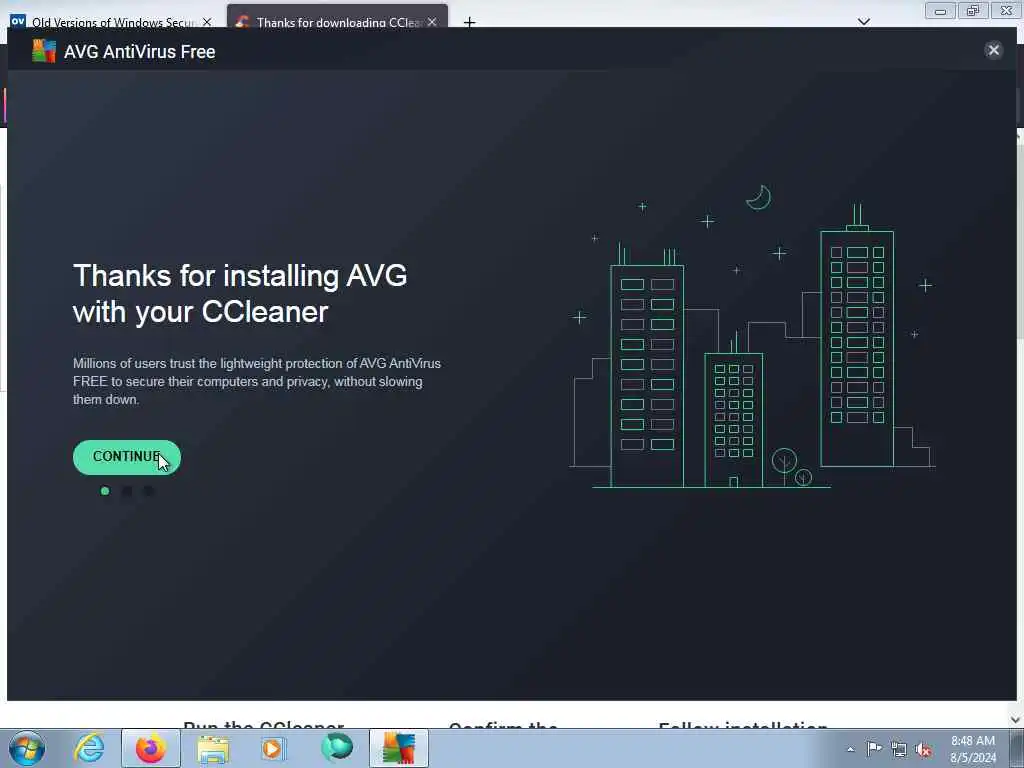This screenshot has width=1024, height=768.
Task: Minimize the browser window
Action: pos(940,11)
